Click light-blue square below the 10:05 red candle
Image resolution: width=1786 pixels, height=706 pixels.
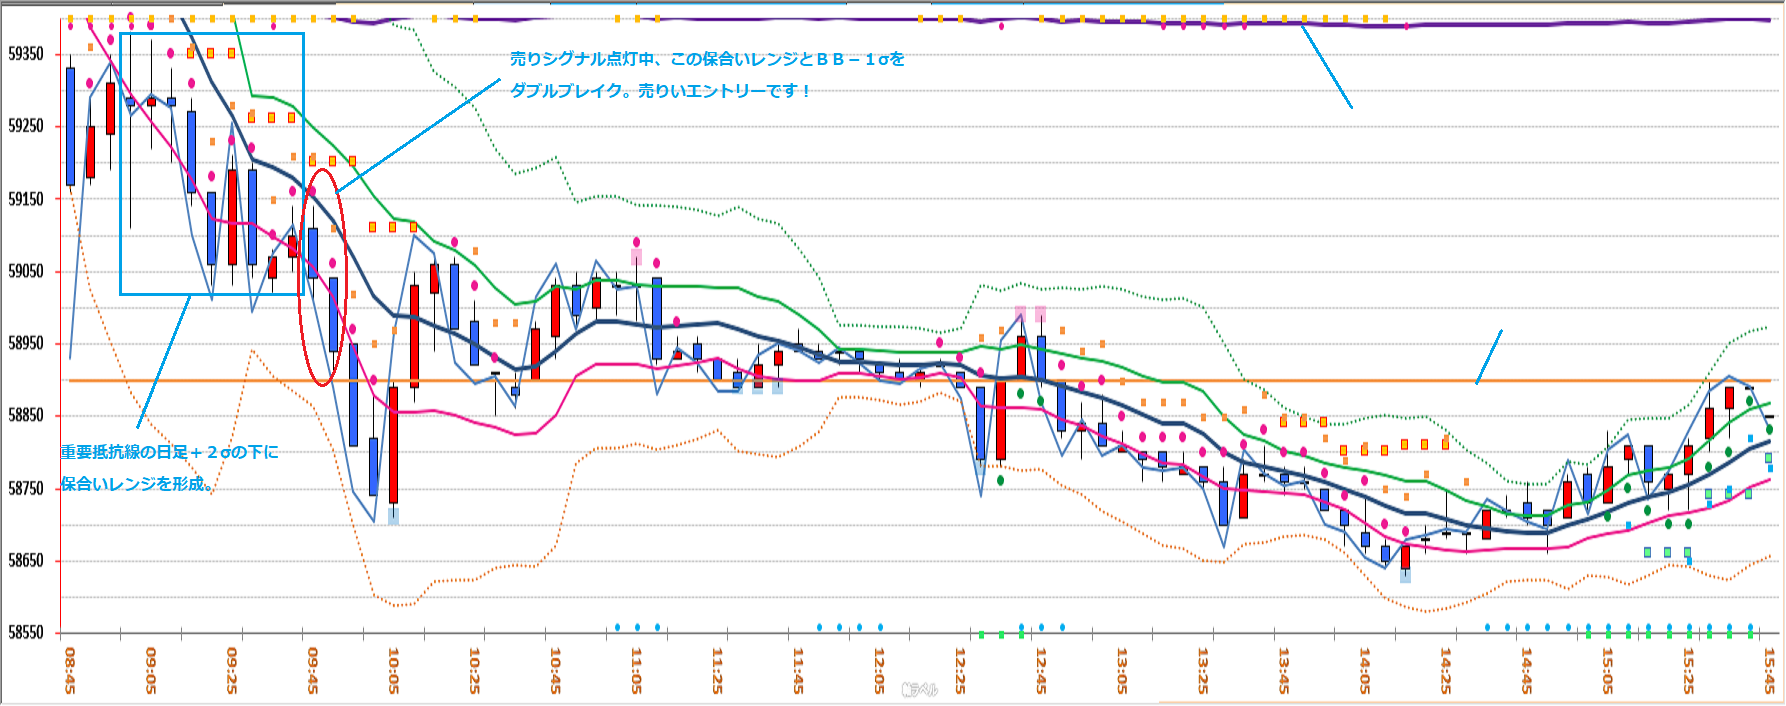pyautogui.click(x=393, y=516)
